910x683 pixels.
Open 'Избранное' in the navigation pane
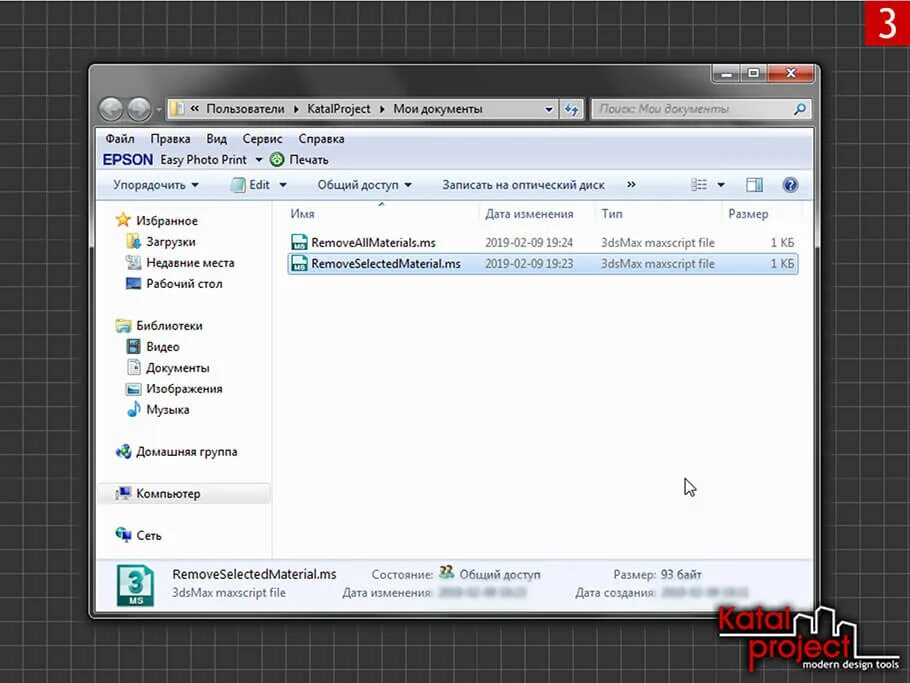[167, 221]
